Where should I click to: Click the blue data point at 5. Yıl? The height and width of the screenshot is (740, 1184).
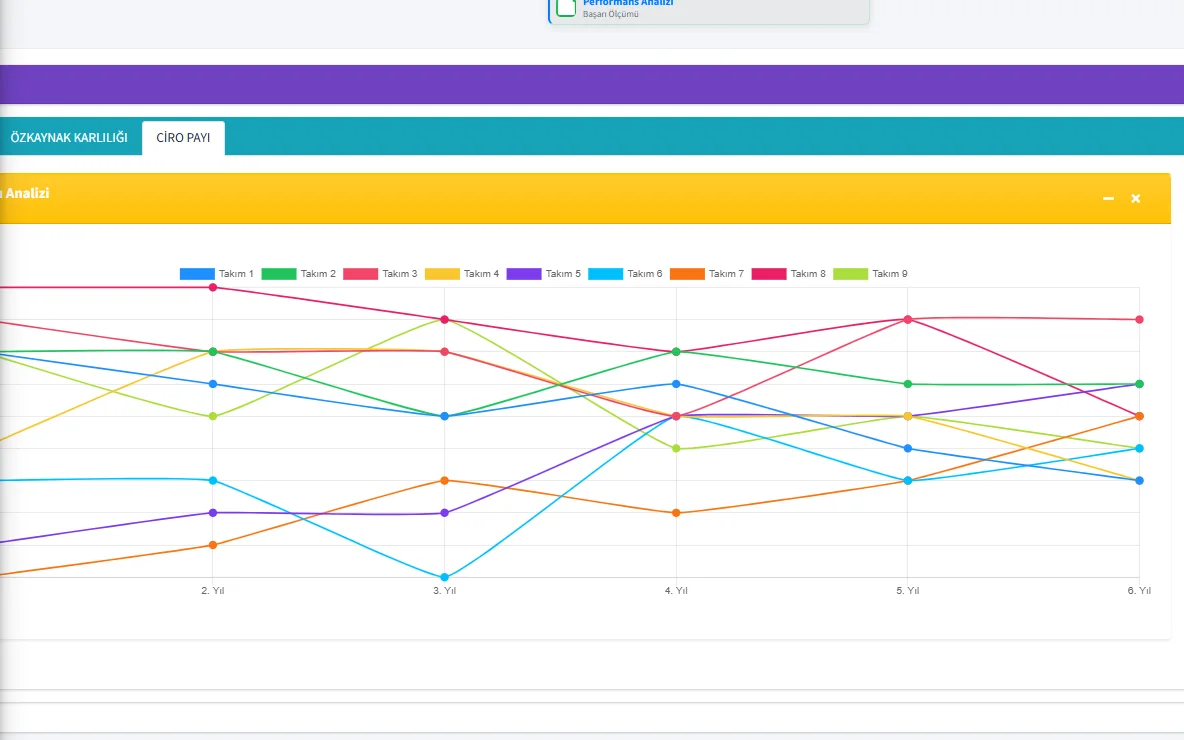pyautogui.click(x=908, y=449)
